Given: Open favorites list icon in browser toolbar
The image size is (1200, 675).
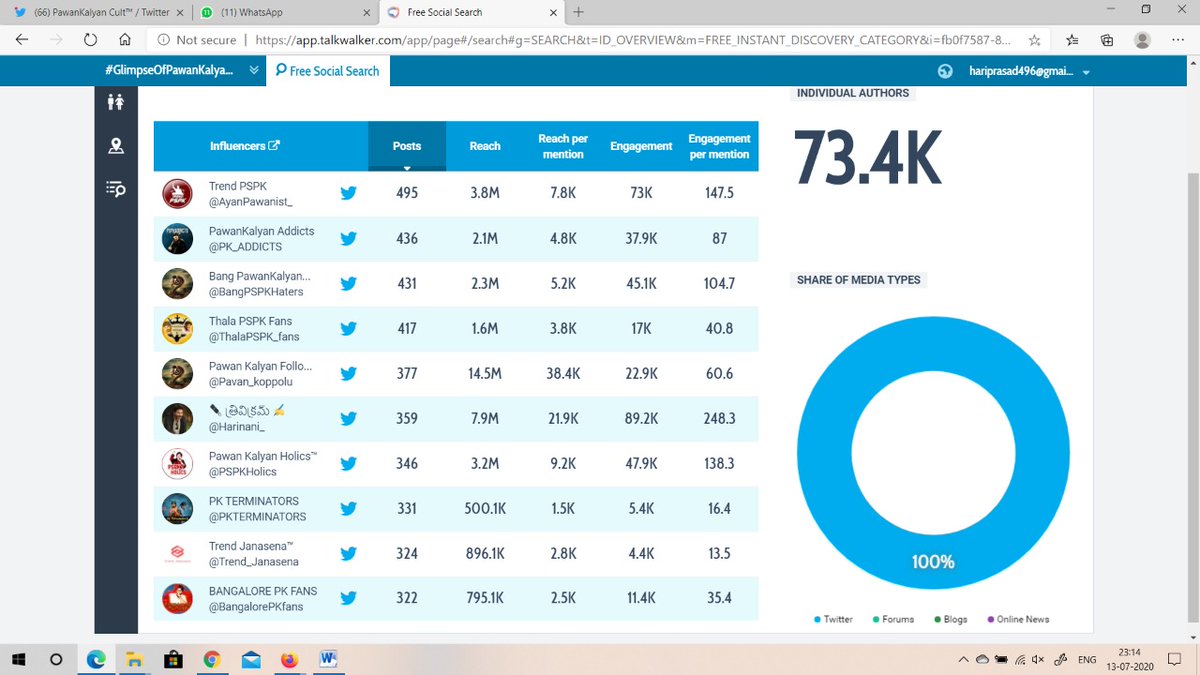Looking at the screenshot, I should 1072,40.
